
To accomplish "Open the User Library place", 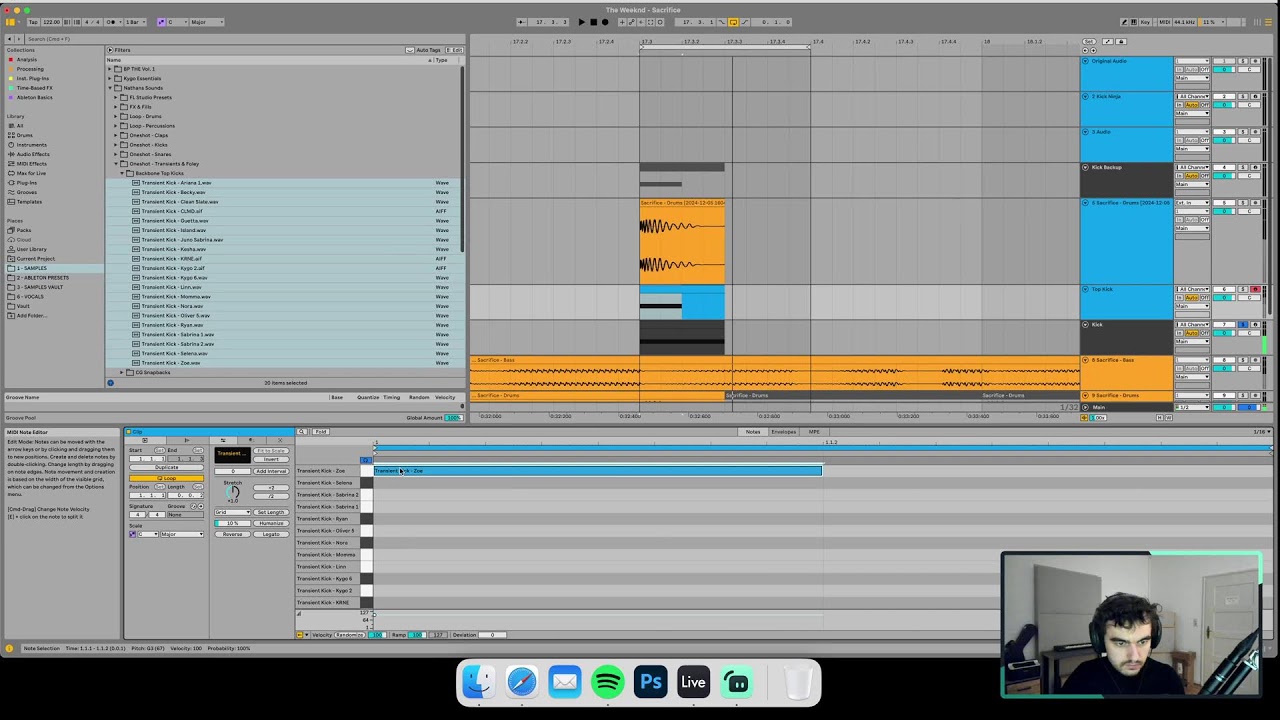I will point(31,249).
